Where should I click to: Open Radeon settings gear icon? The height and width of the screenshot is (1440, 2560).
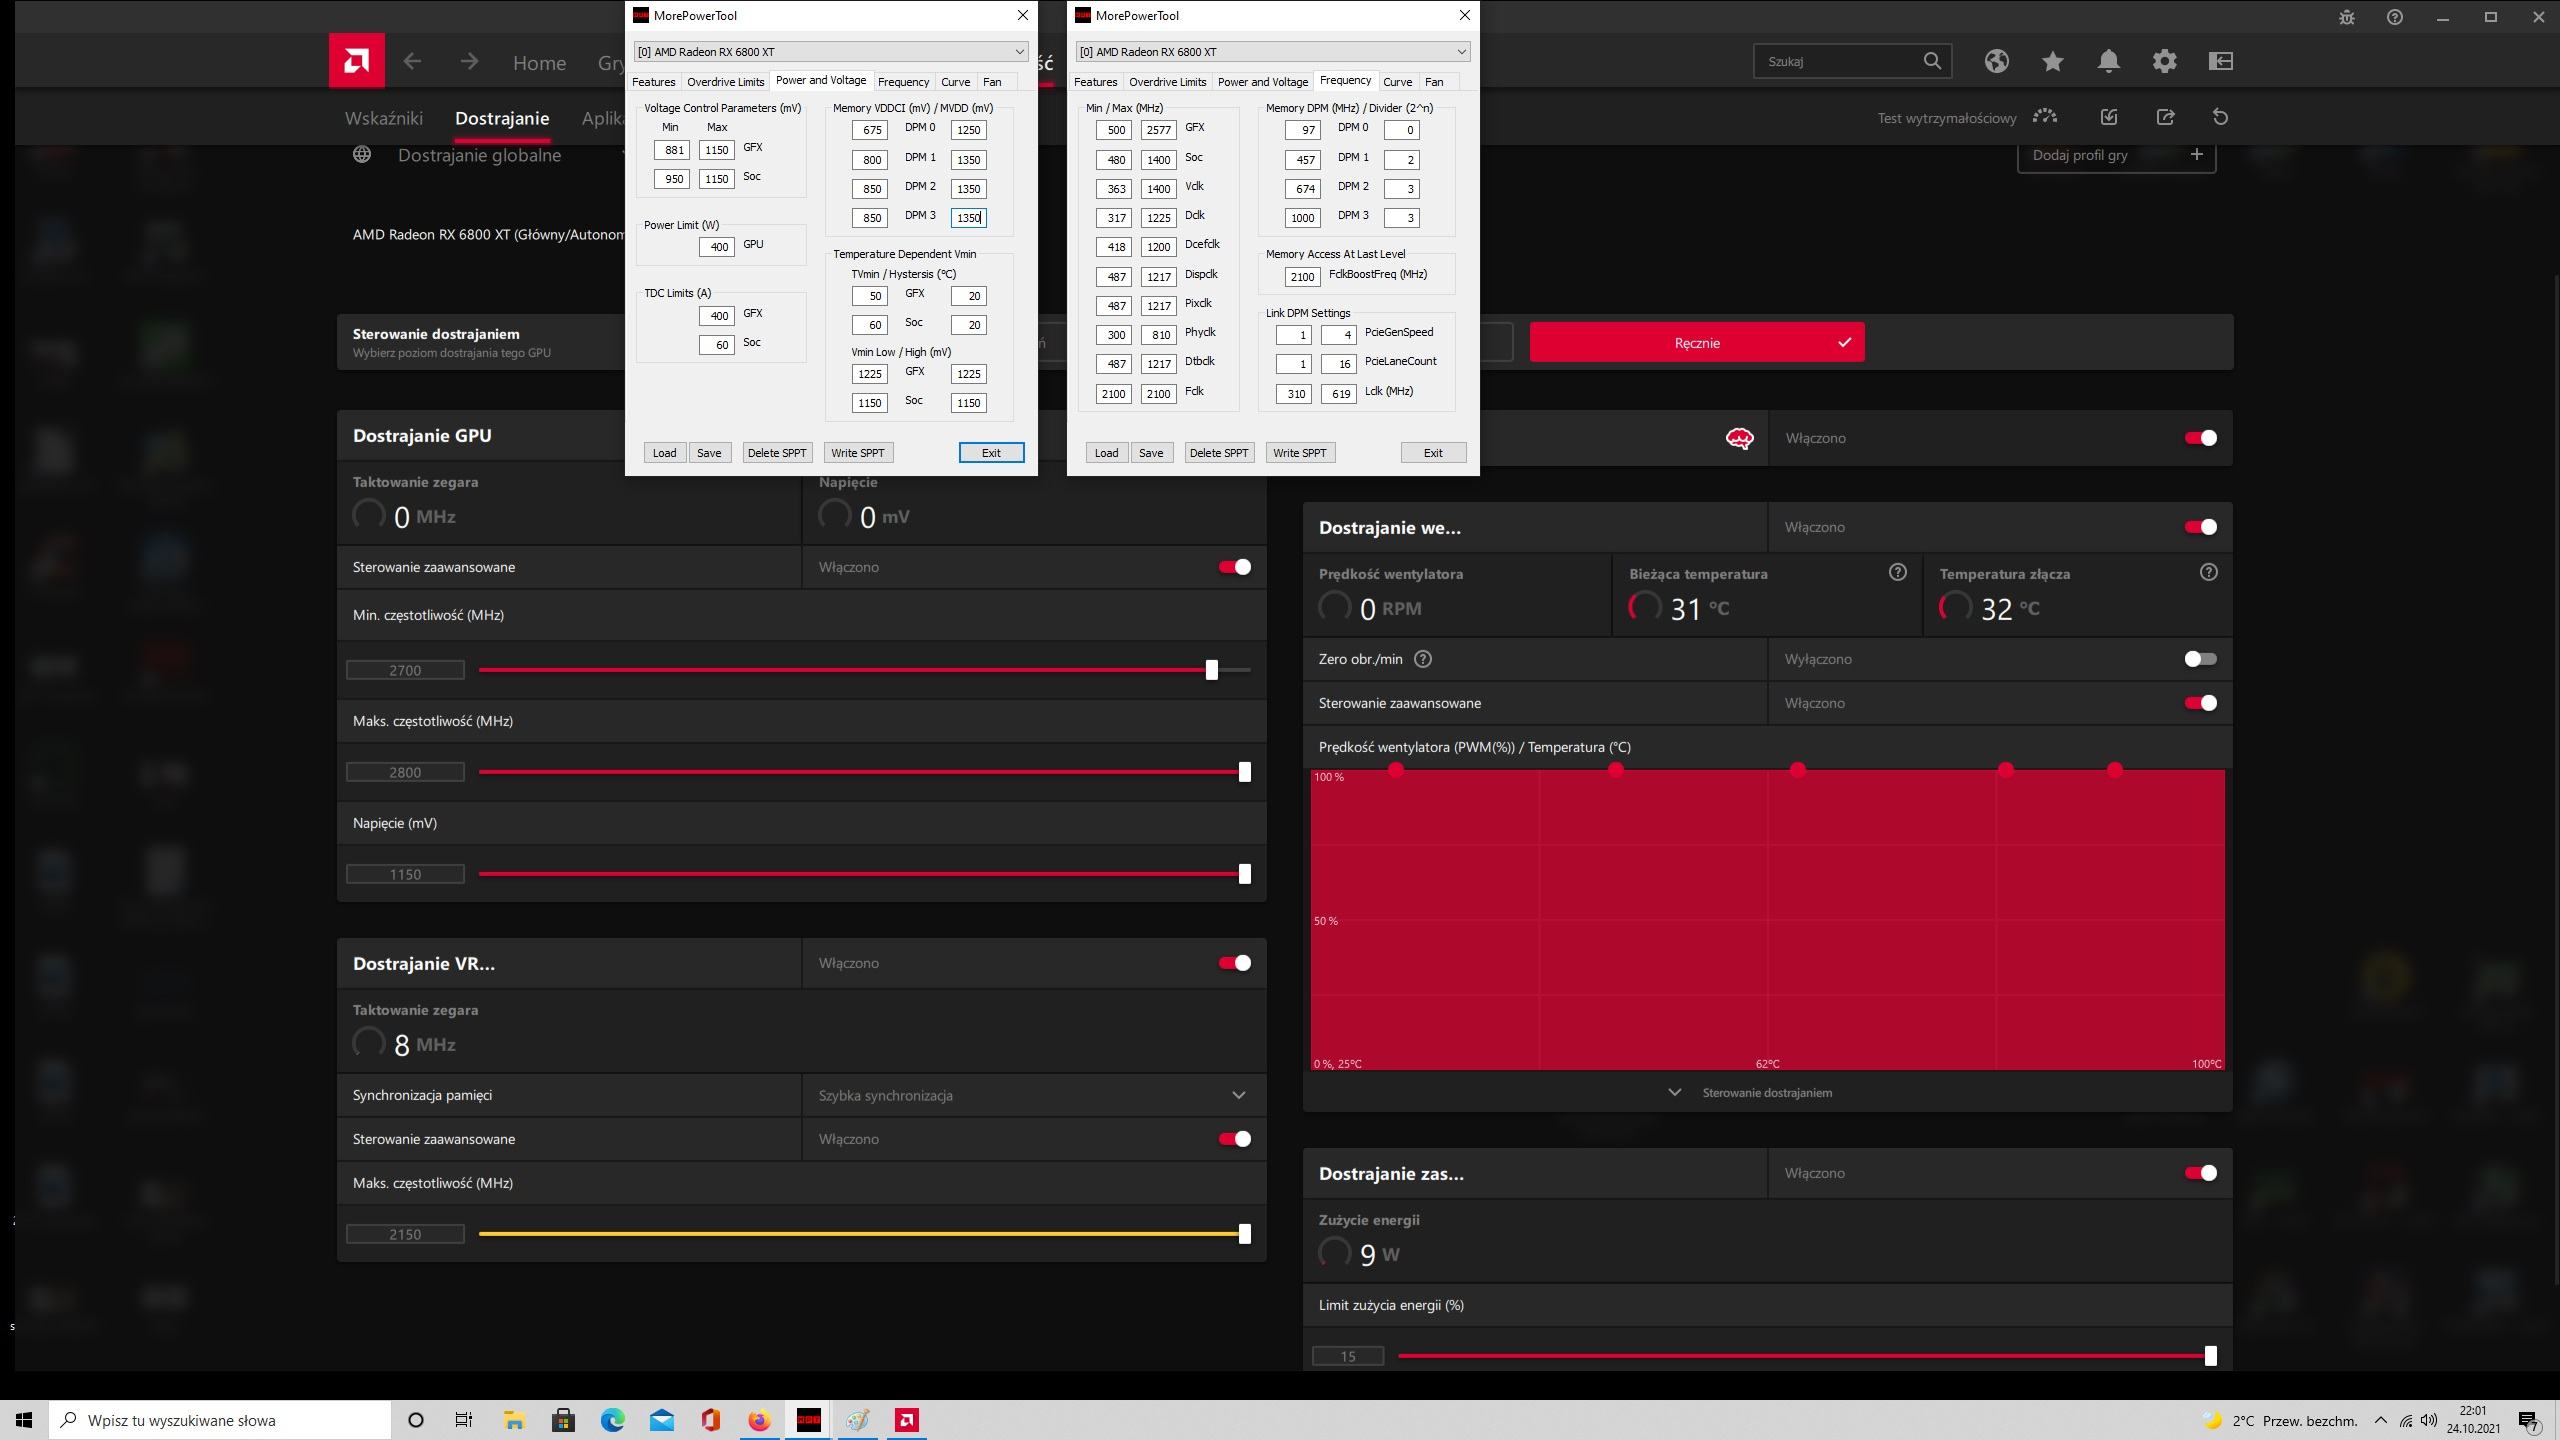coord(2164,61)
